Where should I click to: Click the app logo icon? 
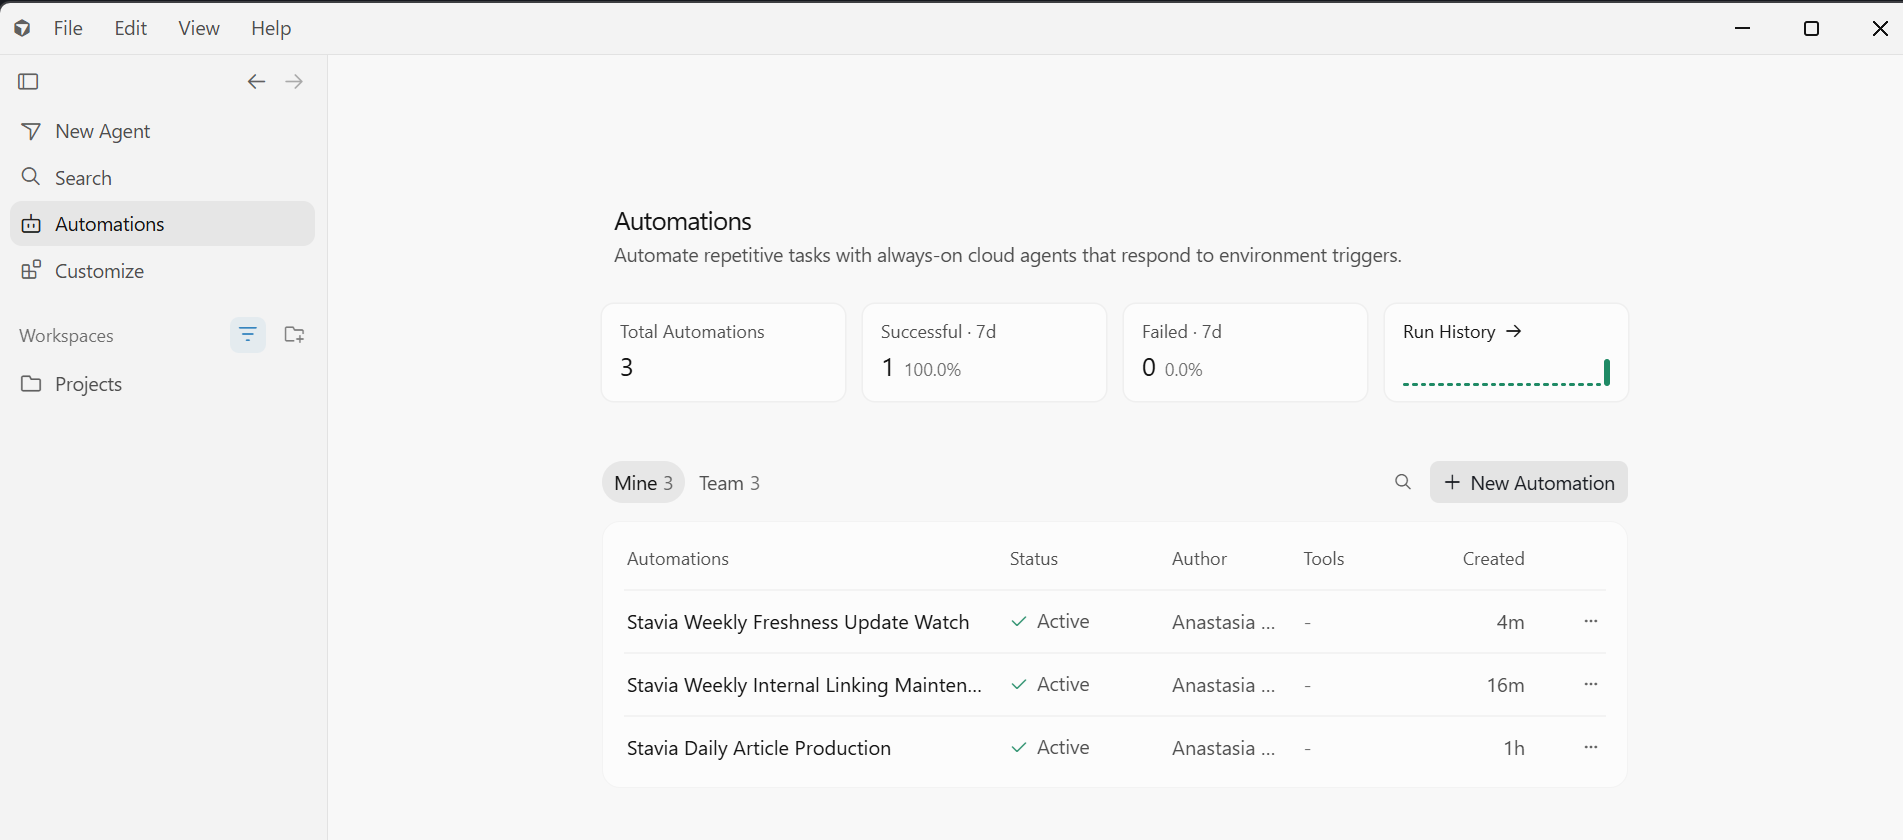coord(22,28)
